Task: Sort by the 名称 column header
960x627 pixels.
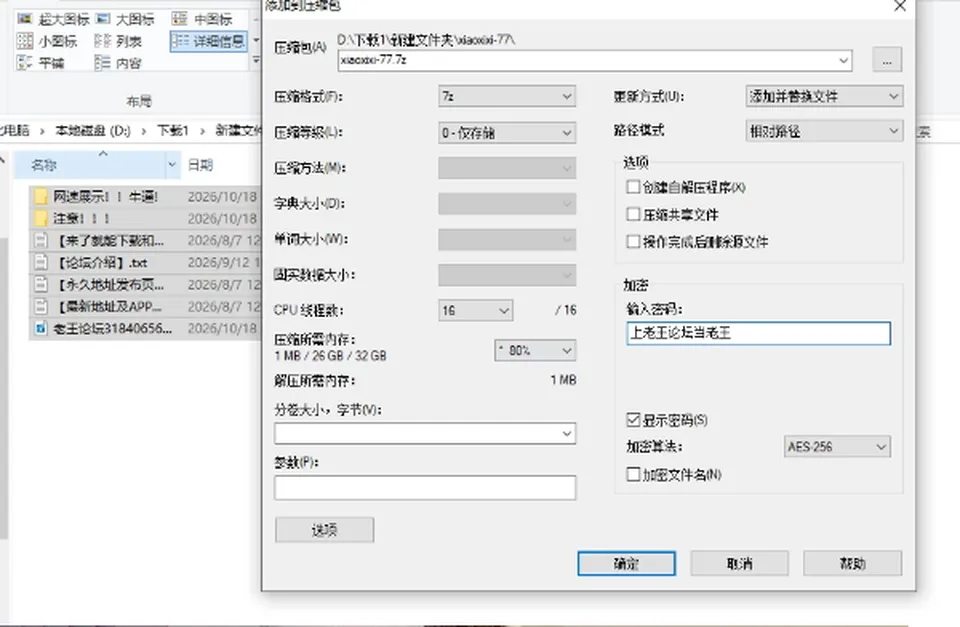Action: [98, 164]
